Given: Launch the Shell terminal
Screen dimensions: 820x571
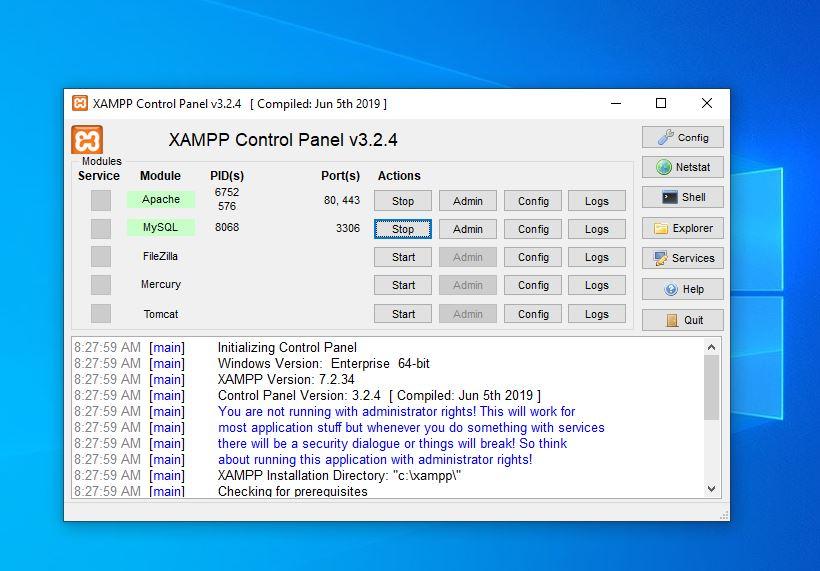Looking at the screenshot, I should 682,197.
